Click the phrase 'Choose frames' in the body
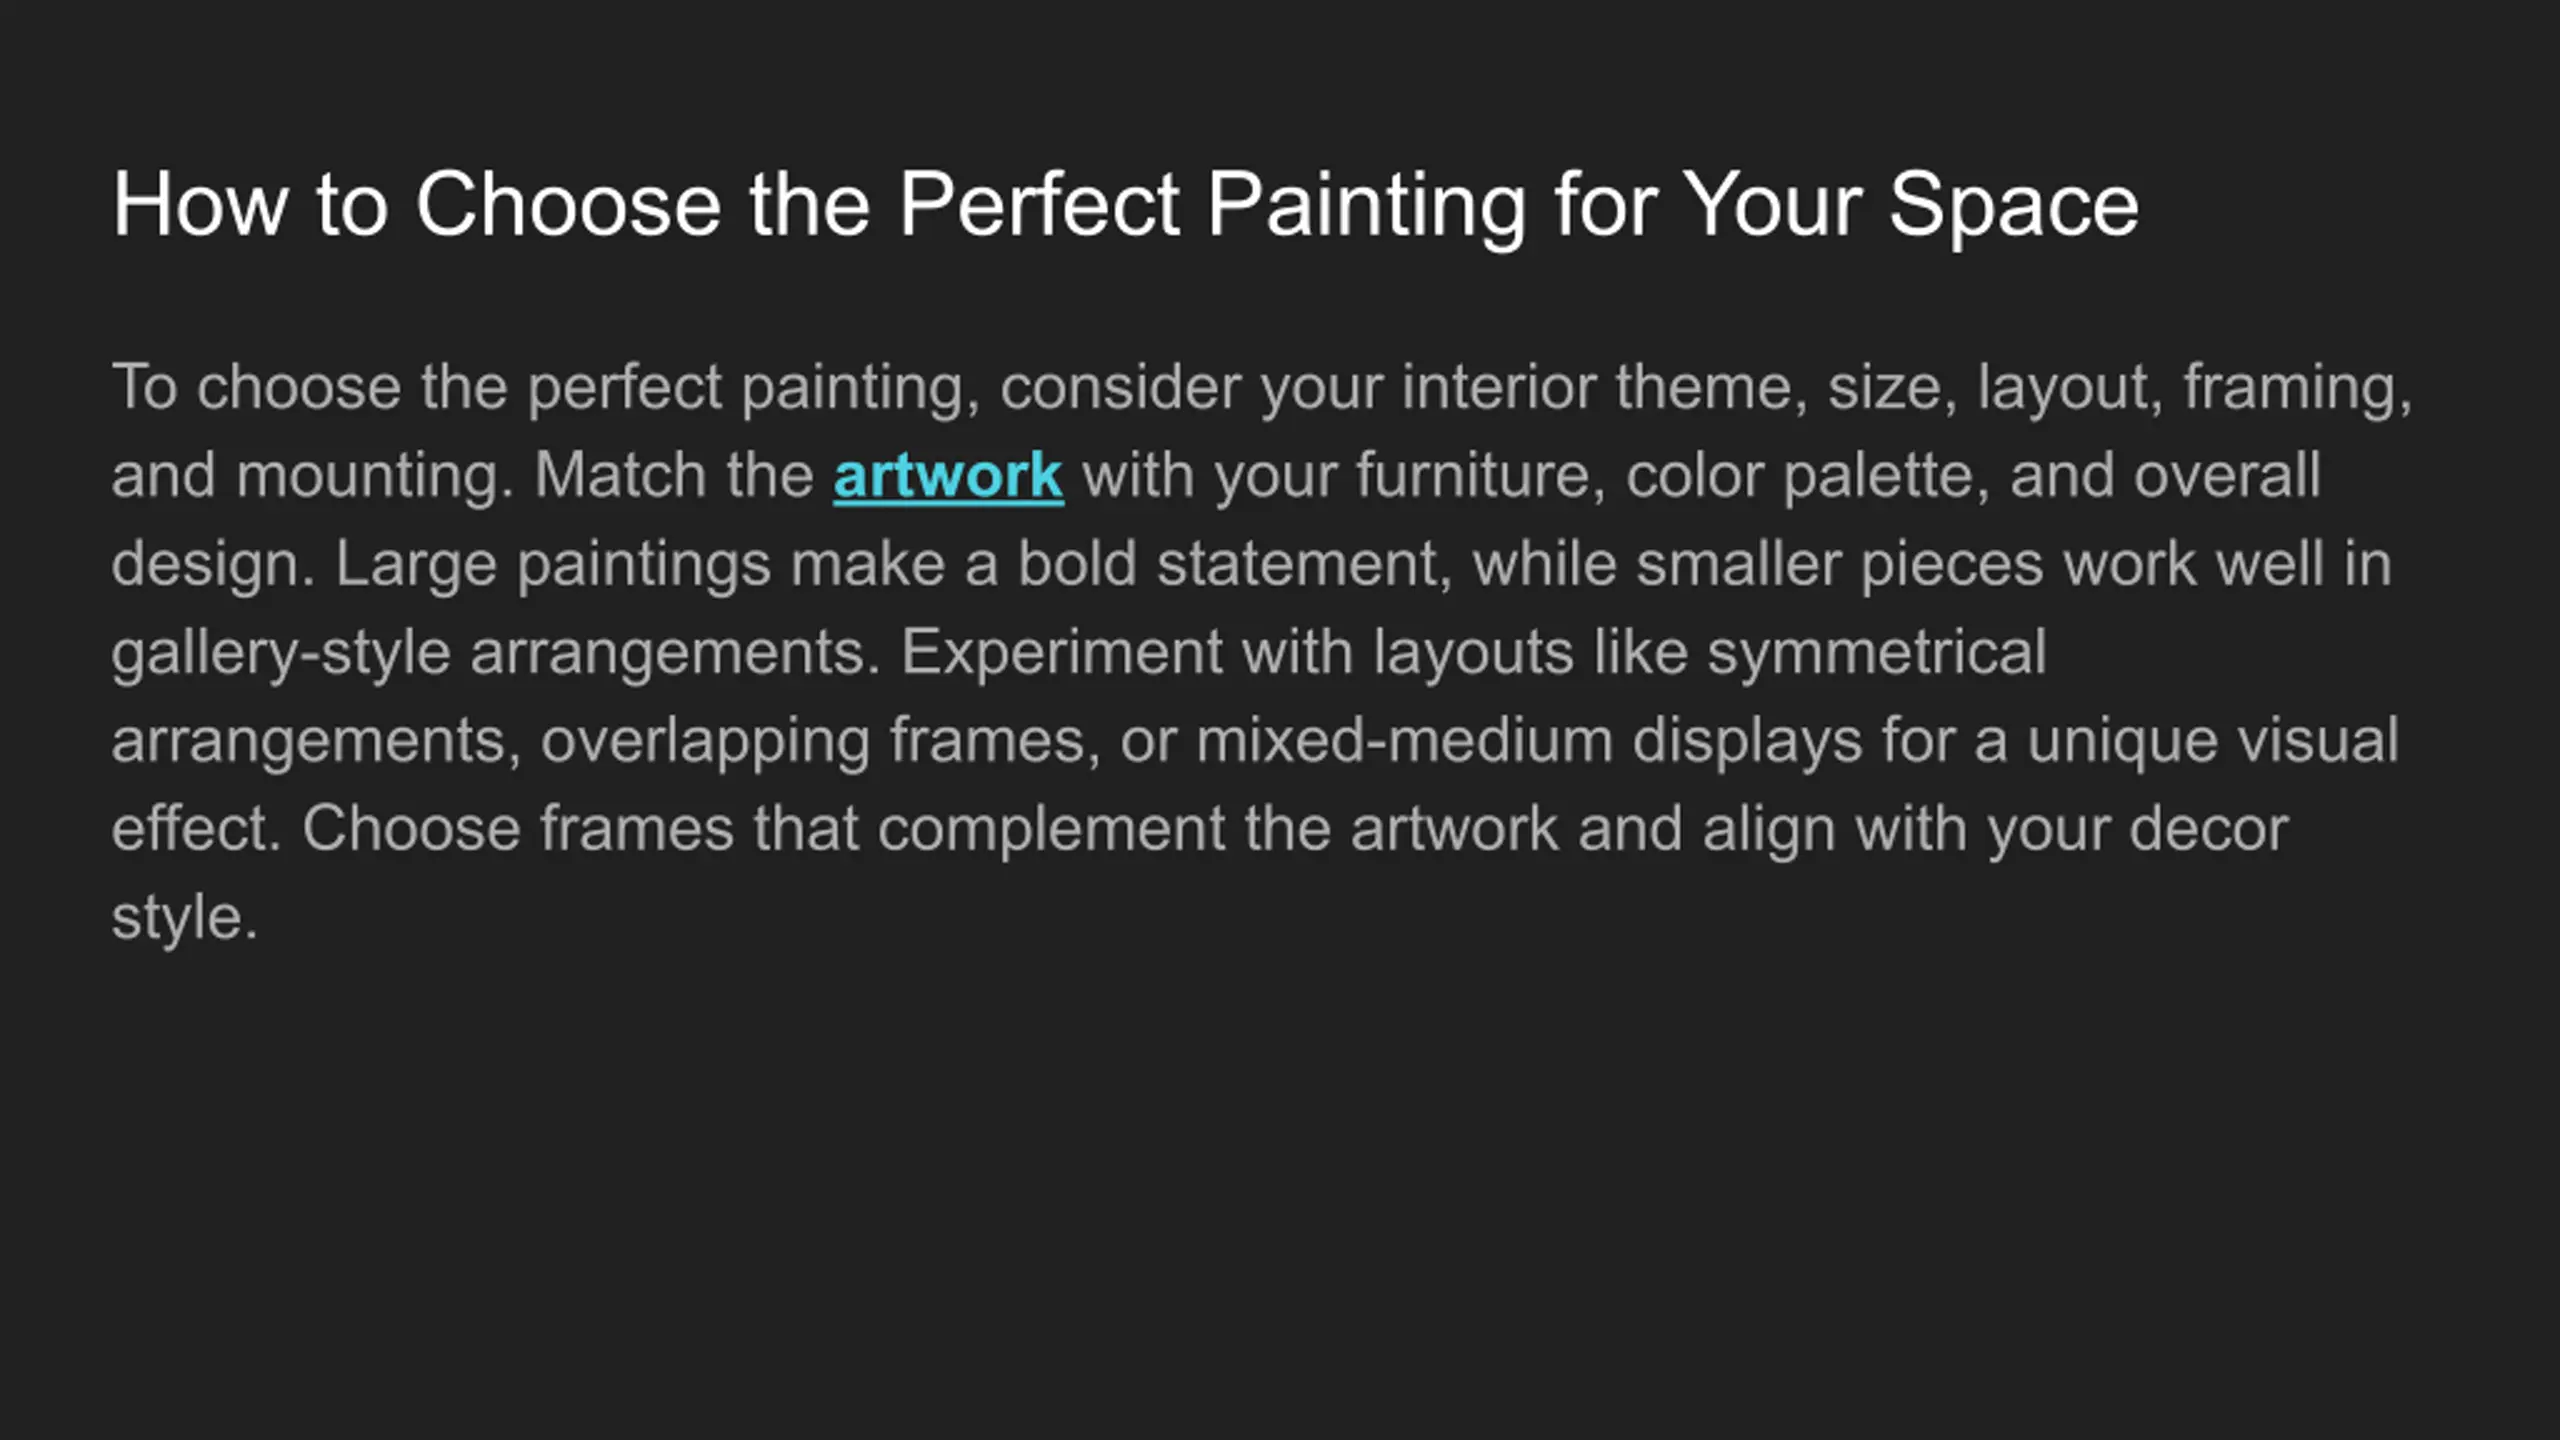This screenshot has height=1440, width=2560. pyautogui.click(x=518, y=829)
